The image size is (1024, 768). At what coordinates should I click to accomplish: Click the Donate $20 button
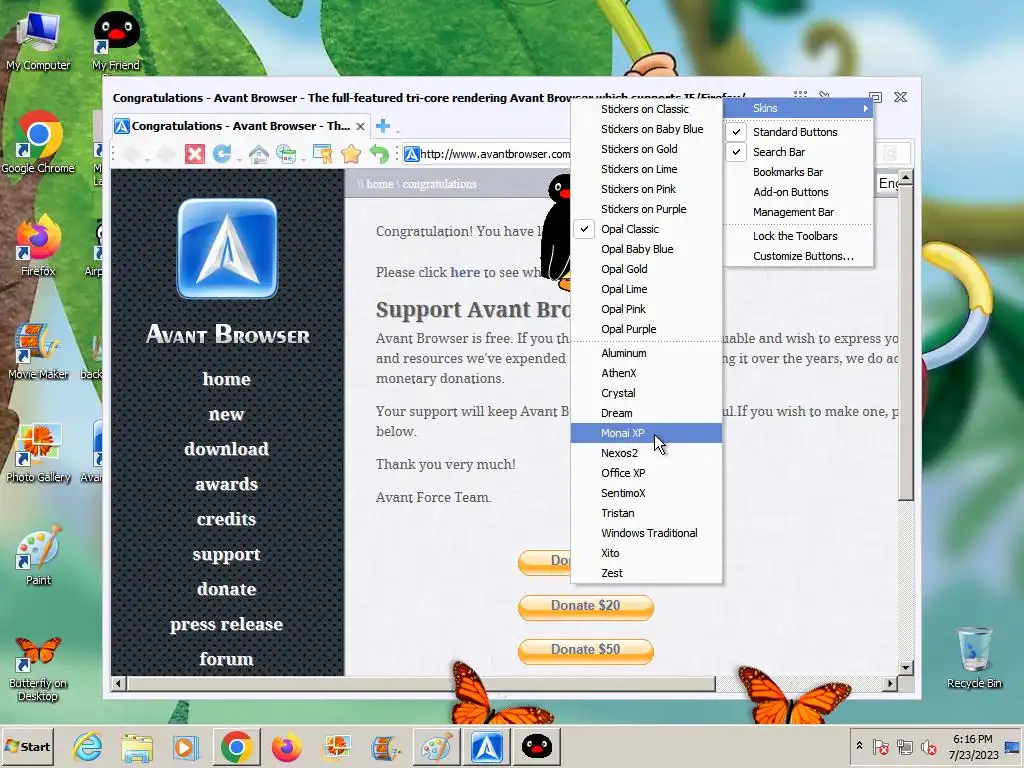tap(586, 606)
